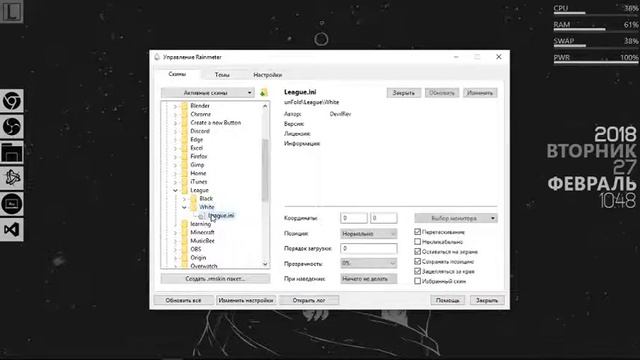
Task: Toggle Оставаться на экране checkbox
Action: pos(417,251)
